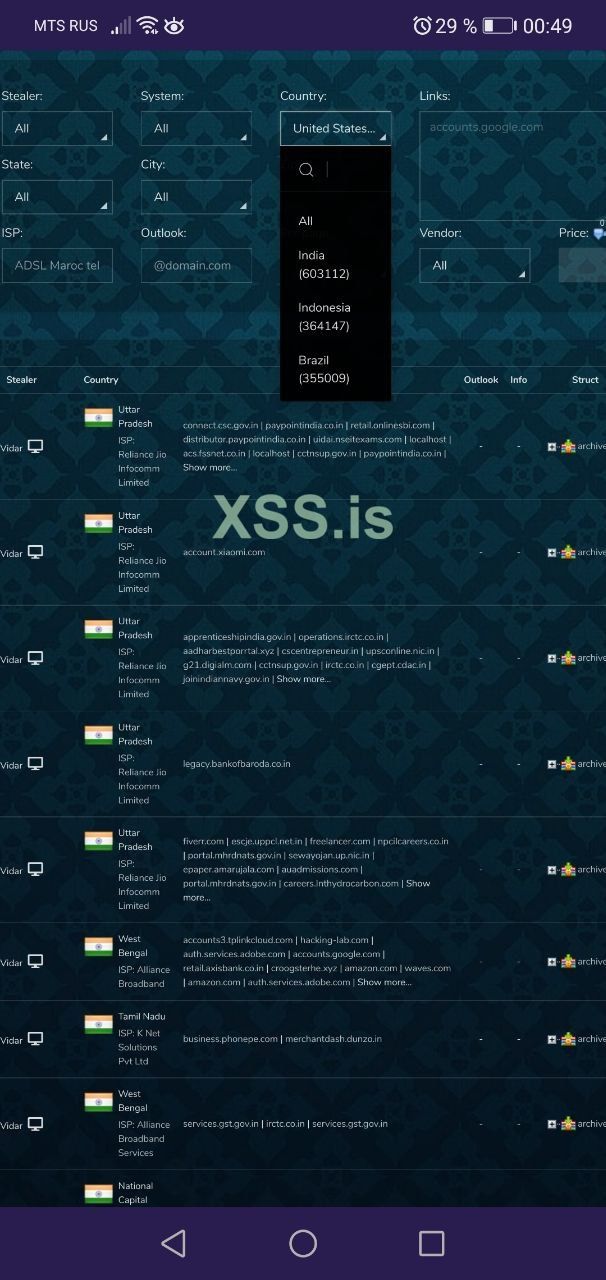Open the City filter dropdown
Image resolution: width=606 pixels, height=1280 pixels.
point(196,197)
